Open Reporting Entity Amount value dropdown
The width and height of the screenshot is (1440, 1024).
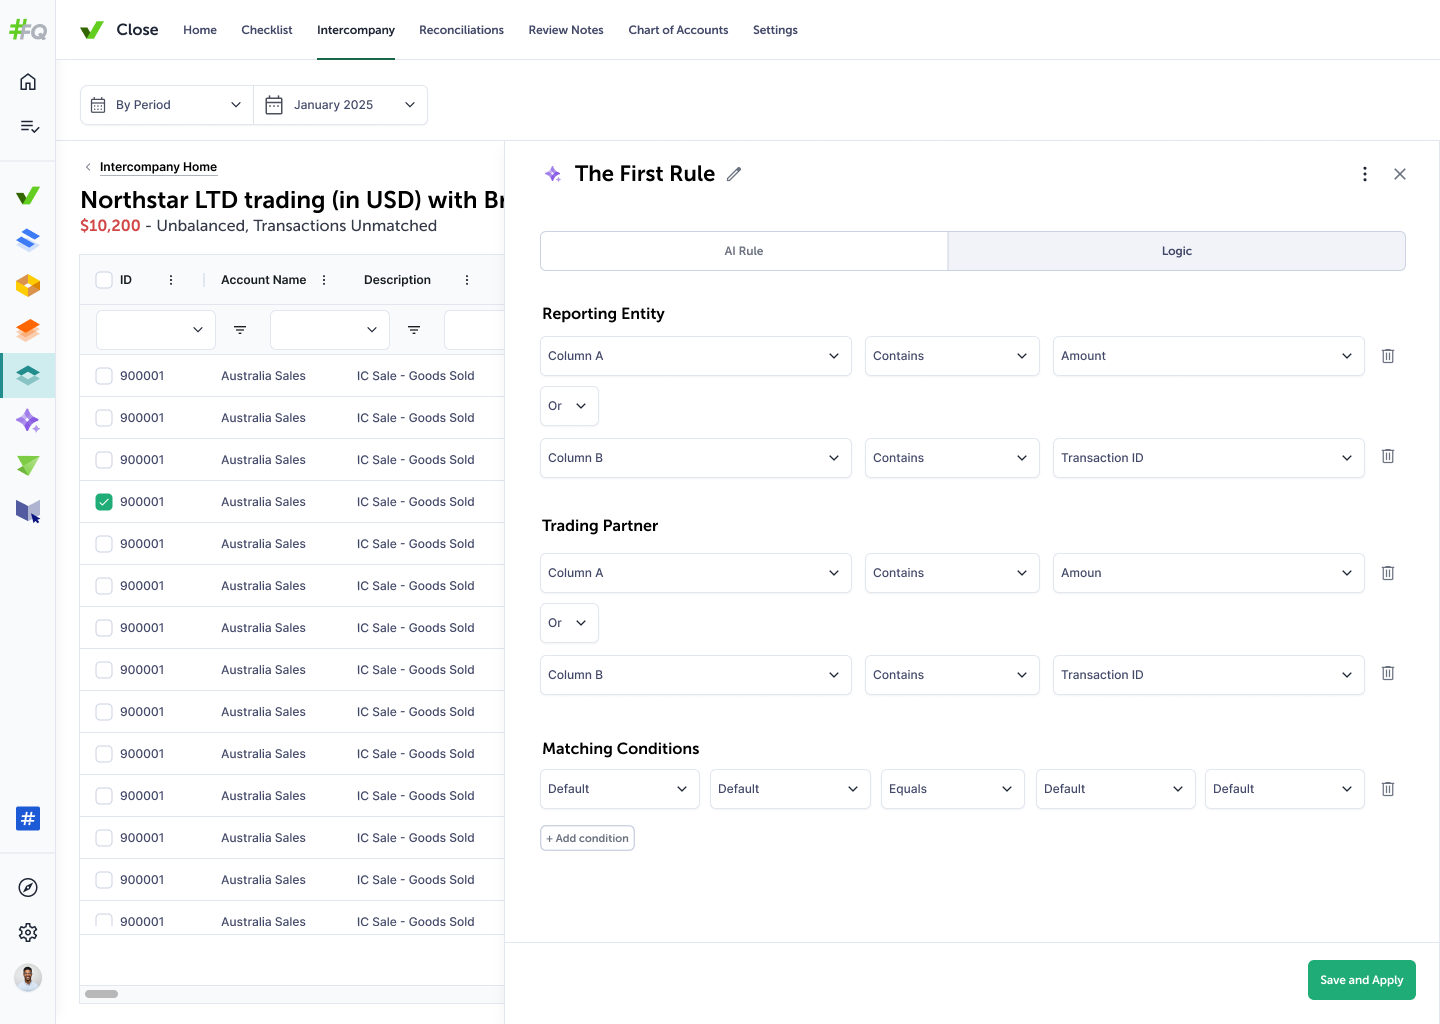click(1209, 356)
